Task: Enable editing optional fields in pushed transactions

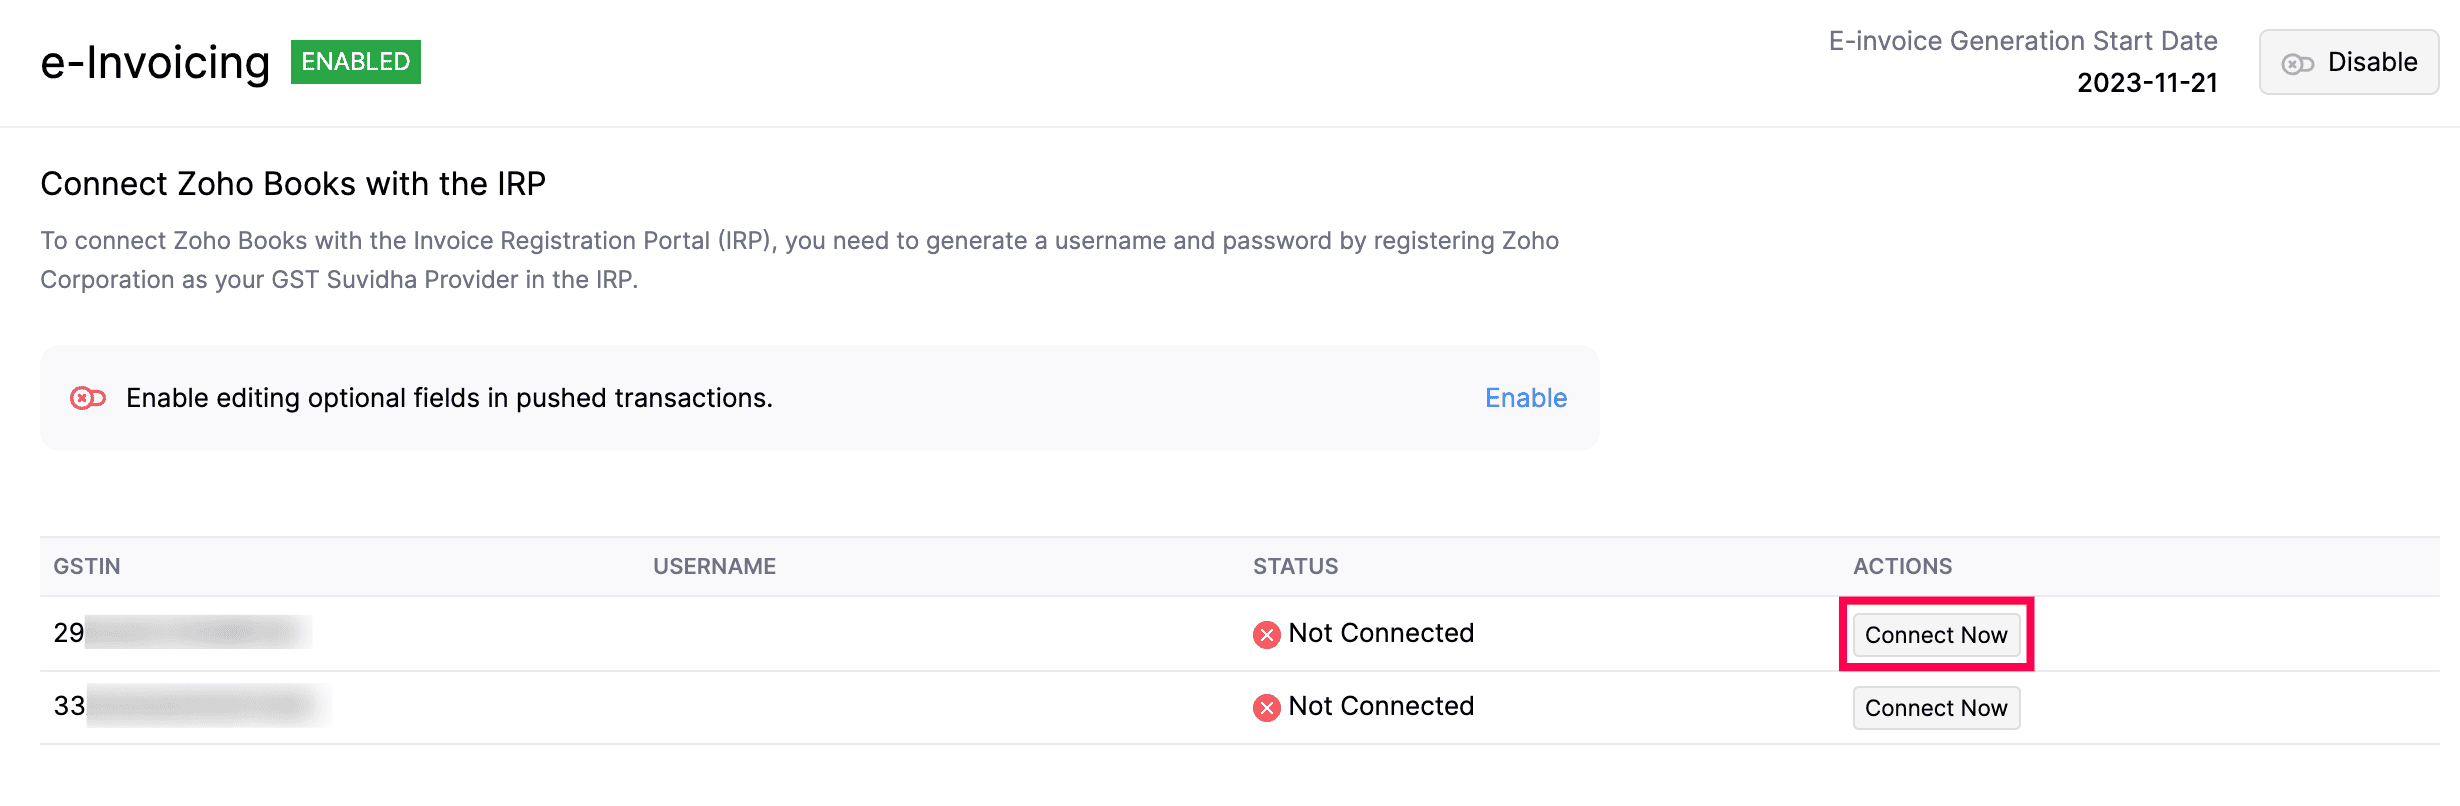Action: (x=1525, y=397)
